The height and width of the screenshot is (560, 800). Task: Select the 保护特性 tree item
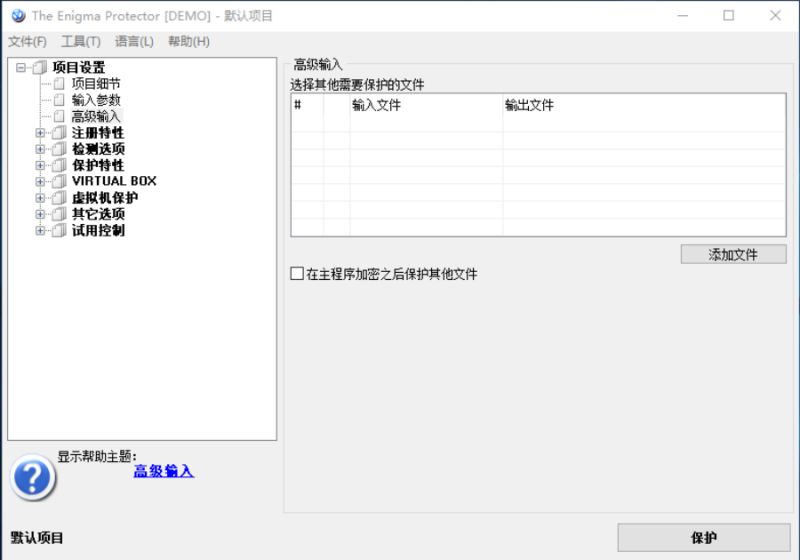(98, 165)
